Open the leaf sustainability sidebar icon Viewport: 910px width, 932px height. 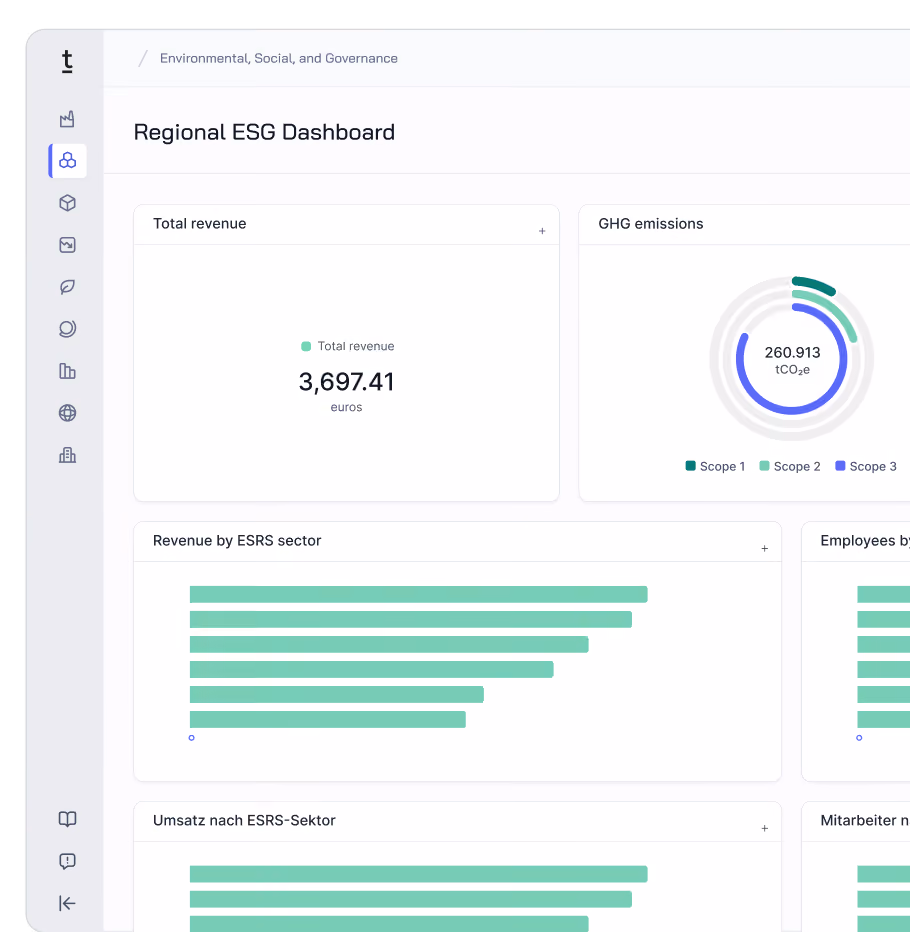click(67, 287)
